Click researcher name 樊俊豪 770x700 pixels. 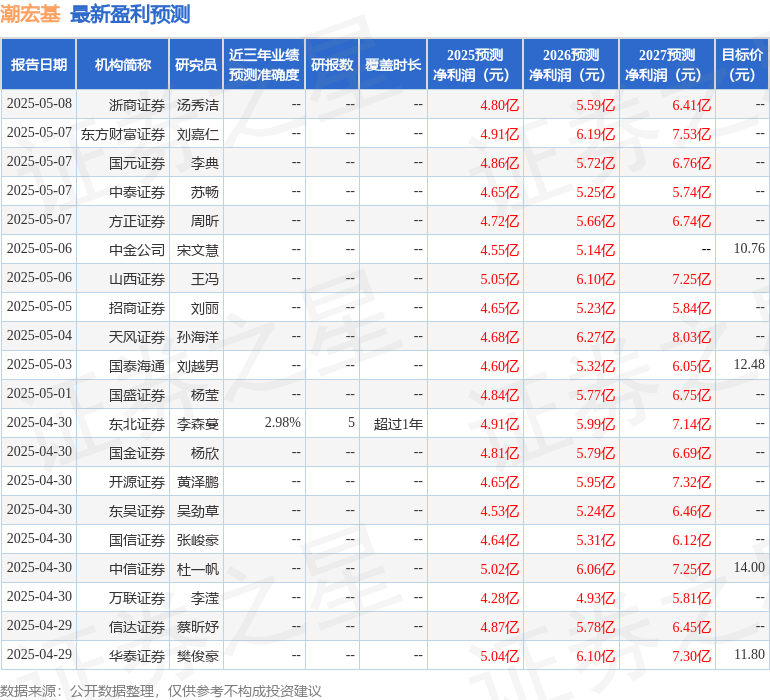pos(197,656)
